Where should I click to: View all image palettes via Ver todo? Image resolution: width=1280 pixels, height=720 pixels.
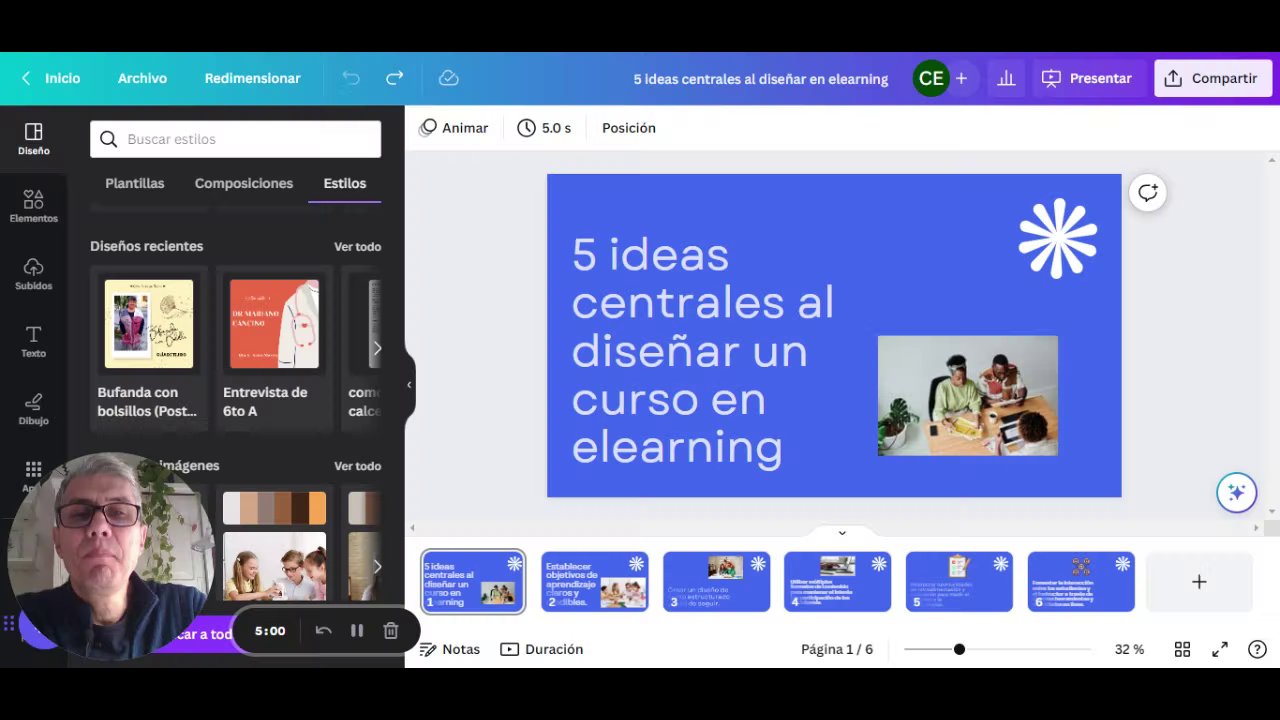pos(357,466)
